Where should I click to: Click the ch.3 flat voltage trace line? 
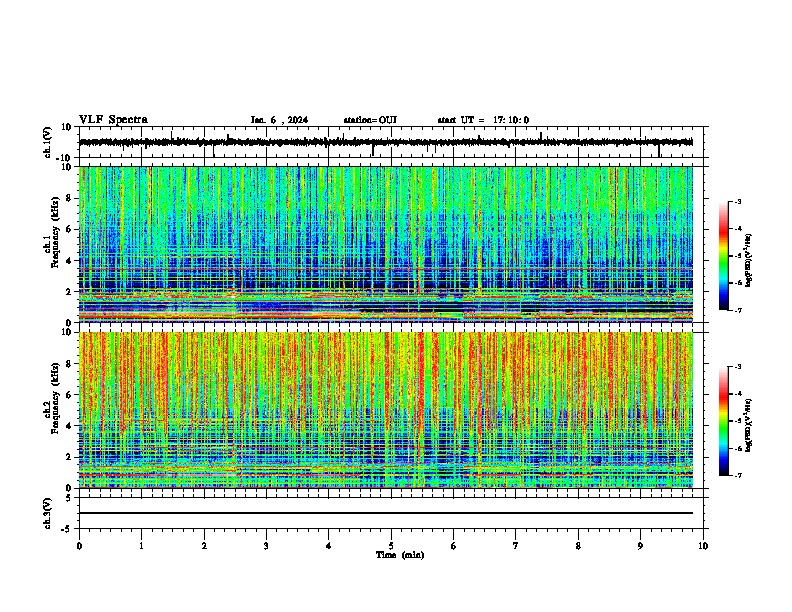(x=386, y=513)
